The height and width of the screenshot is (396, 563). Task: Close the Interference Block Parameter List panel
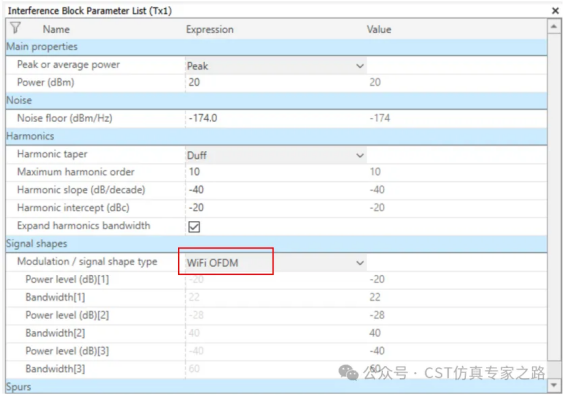555,11
